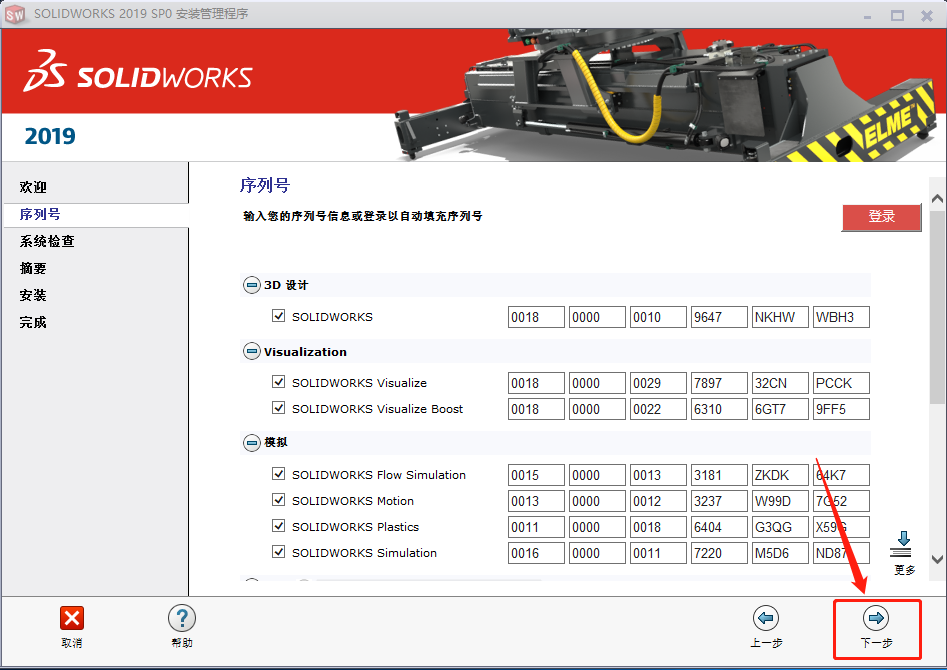Screen dimensions: 947x670
Task: Click the first SOLIDWORKS serial number field
Action: [x=536, y=317]
